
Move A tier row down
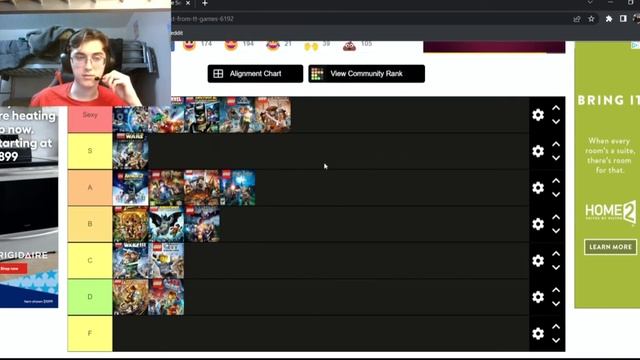pyautogui.click(x=556, y=195)
